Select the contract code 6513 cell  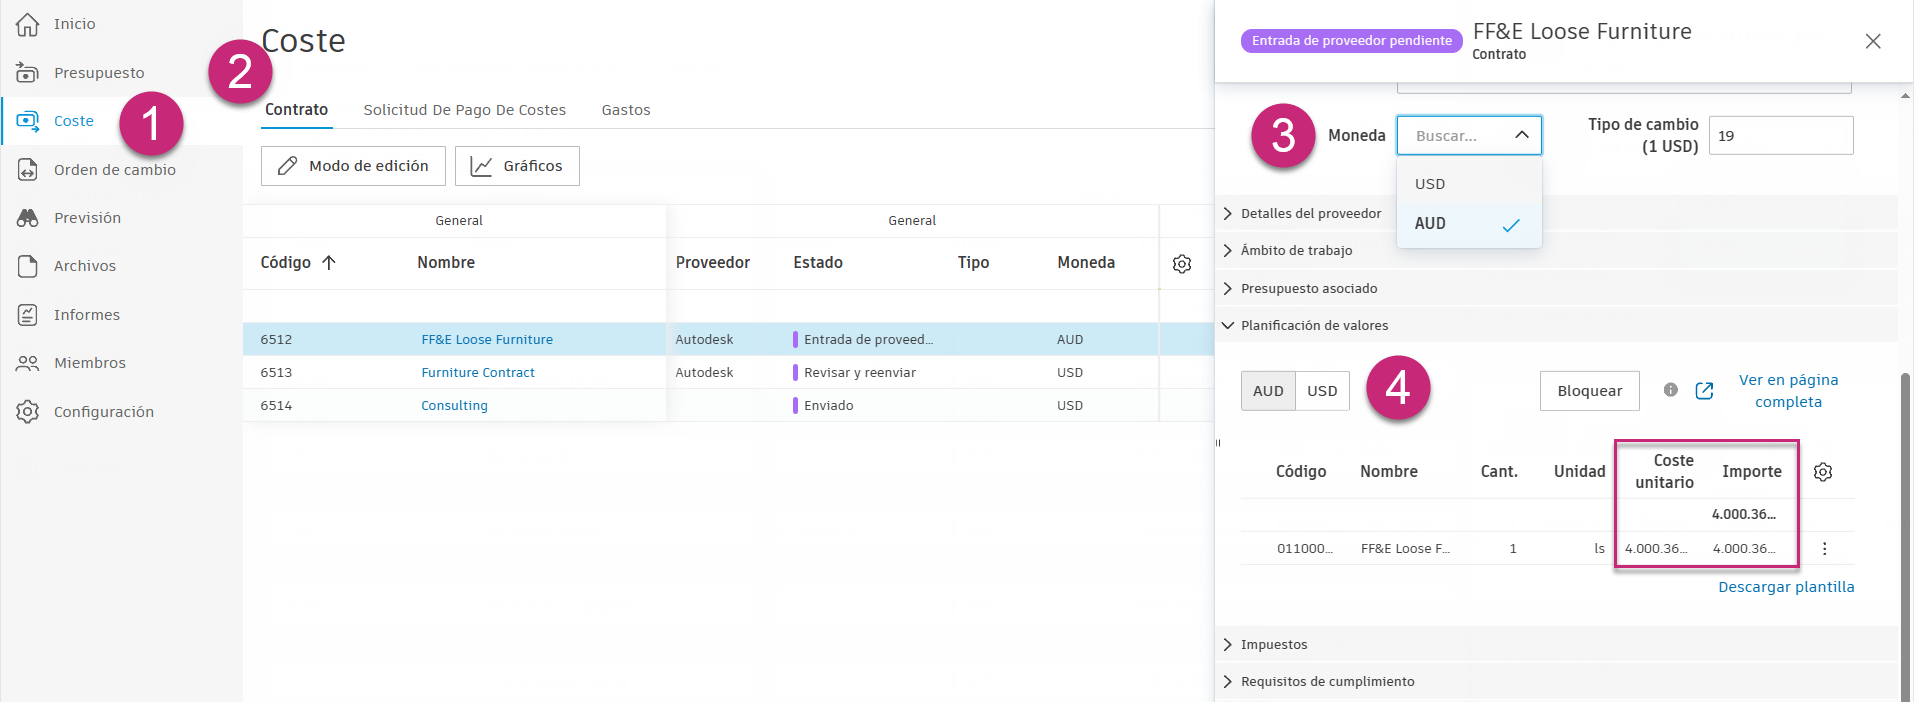(276, 373)
